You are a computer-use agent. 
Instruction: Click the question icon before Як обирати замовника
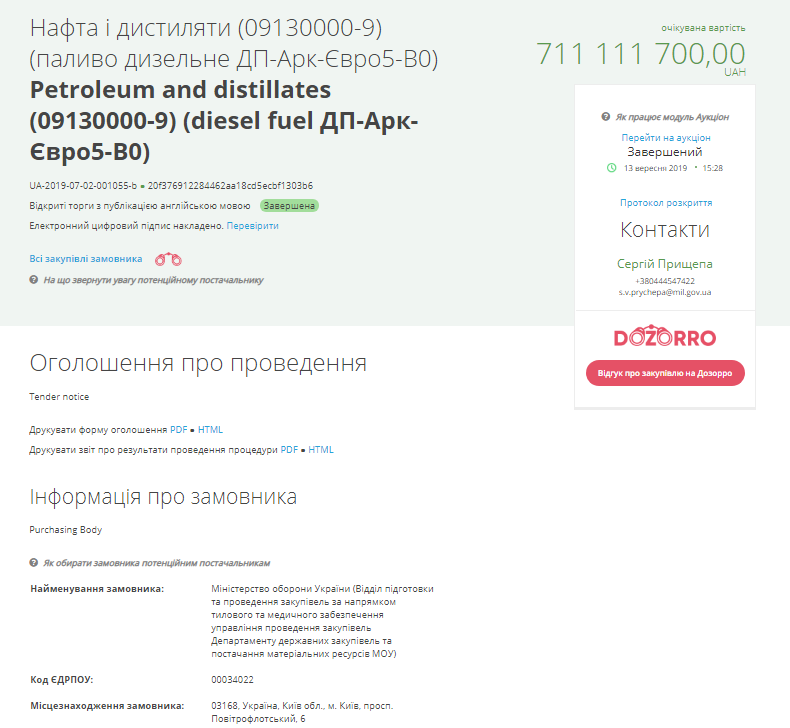pos(34,563)
